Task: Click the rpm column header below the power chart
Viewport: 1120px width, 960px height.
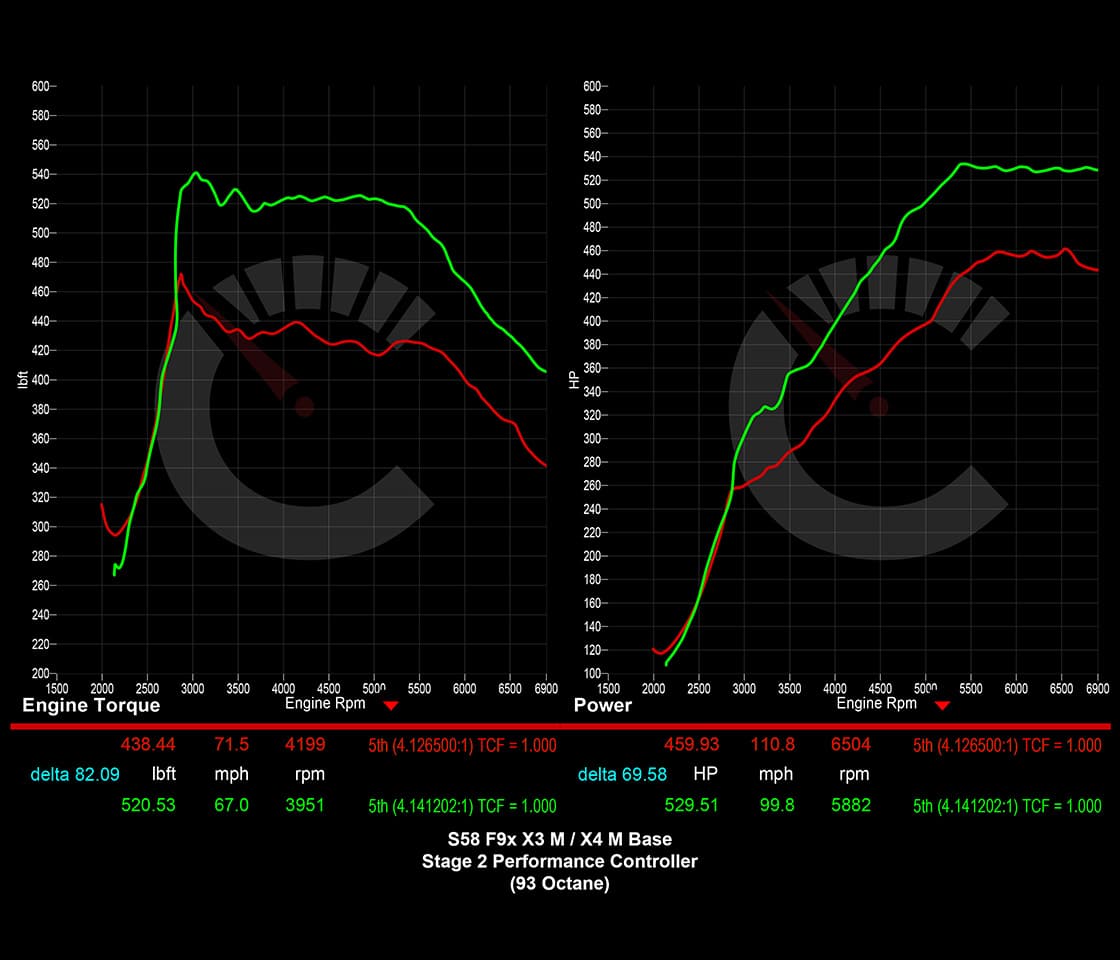Action: 855,775
